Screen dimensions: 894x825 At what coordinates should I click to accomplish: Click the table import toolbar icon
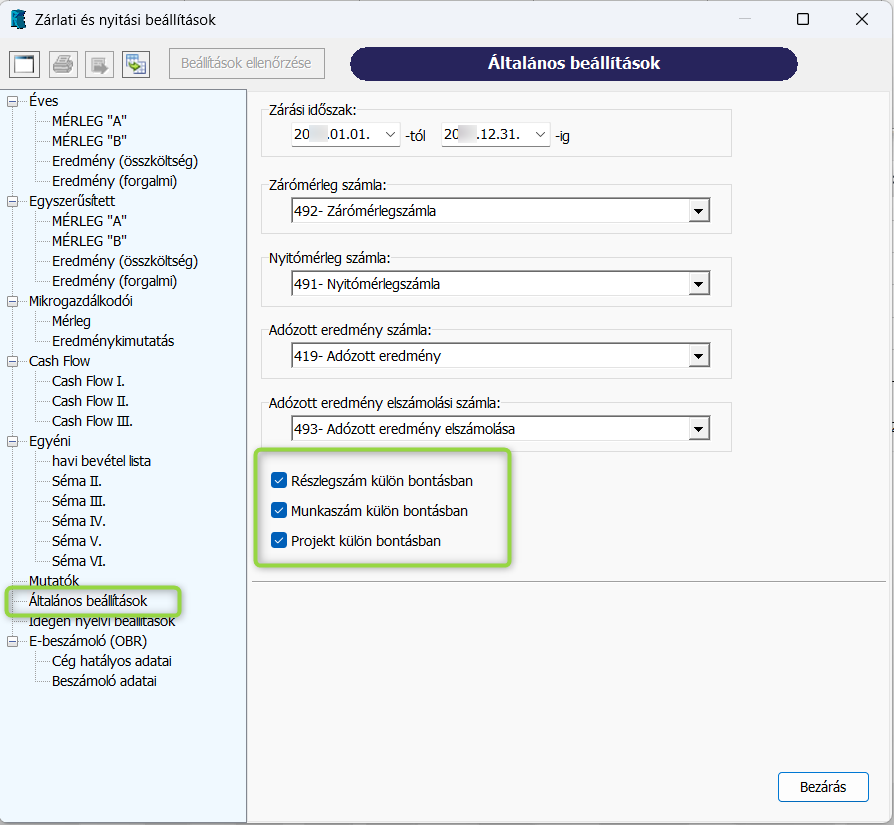point(136,63)
